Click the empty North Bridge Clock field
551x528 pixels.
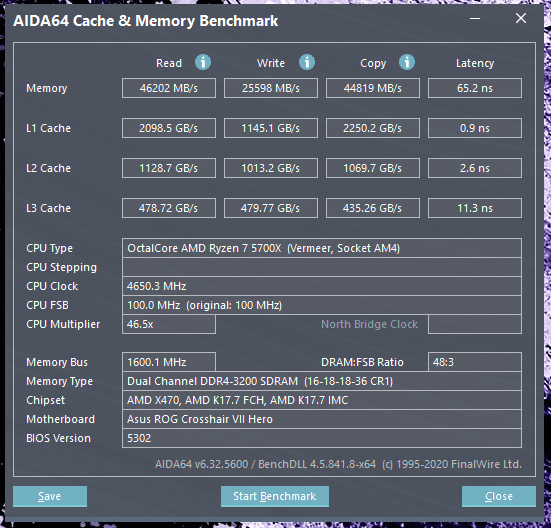pyautogui.click(x=475, y=324)
